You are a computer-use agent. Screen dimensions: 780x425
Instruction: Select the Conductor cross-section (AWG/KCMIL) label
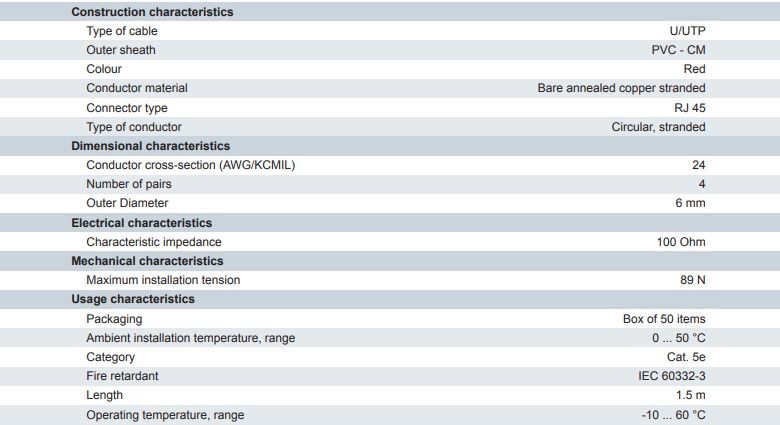point(191,165)
